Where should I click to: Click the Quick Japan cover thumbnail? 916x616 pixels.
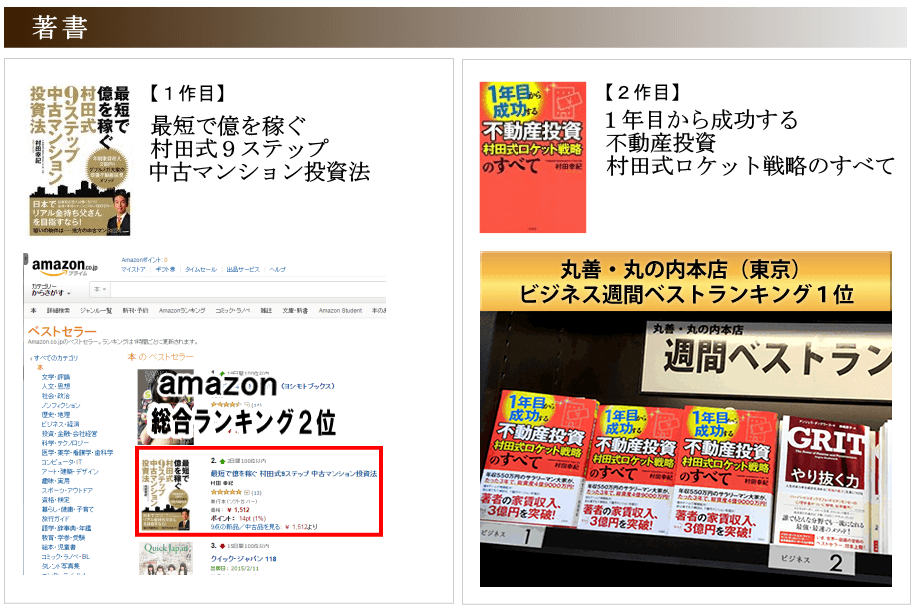(166, 559)
